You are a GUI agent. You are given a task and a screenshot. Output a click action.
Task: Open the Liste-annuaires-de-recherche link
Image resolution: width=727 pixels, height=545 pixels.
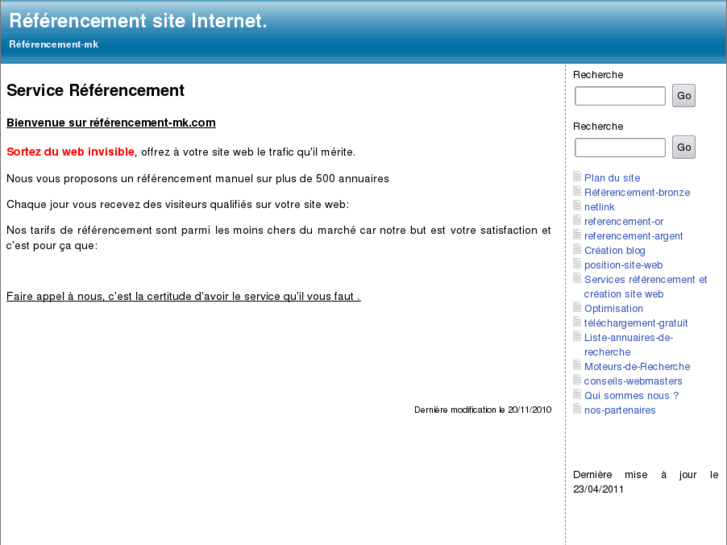click(x=628, y=345)
